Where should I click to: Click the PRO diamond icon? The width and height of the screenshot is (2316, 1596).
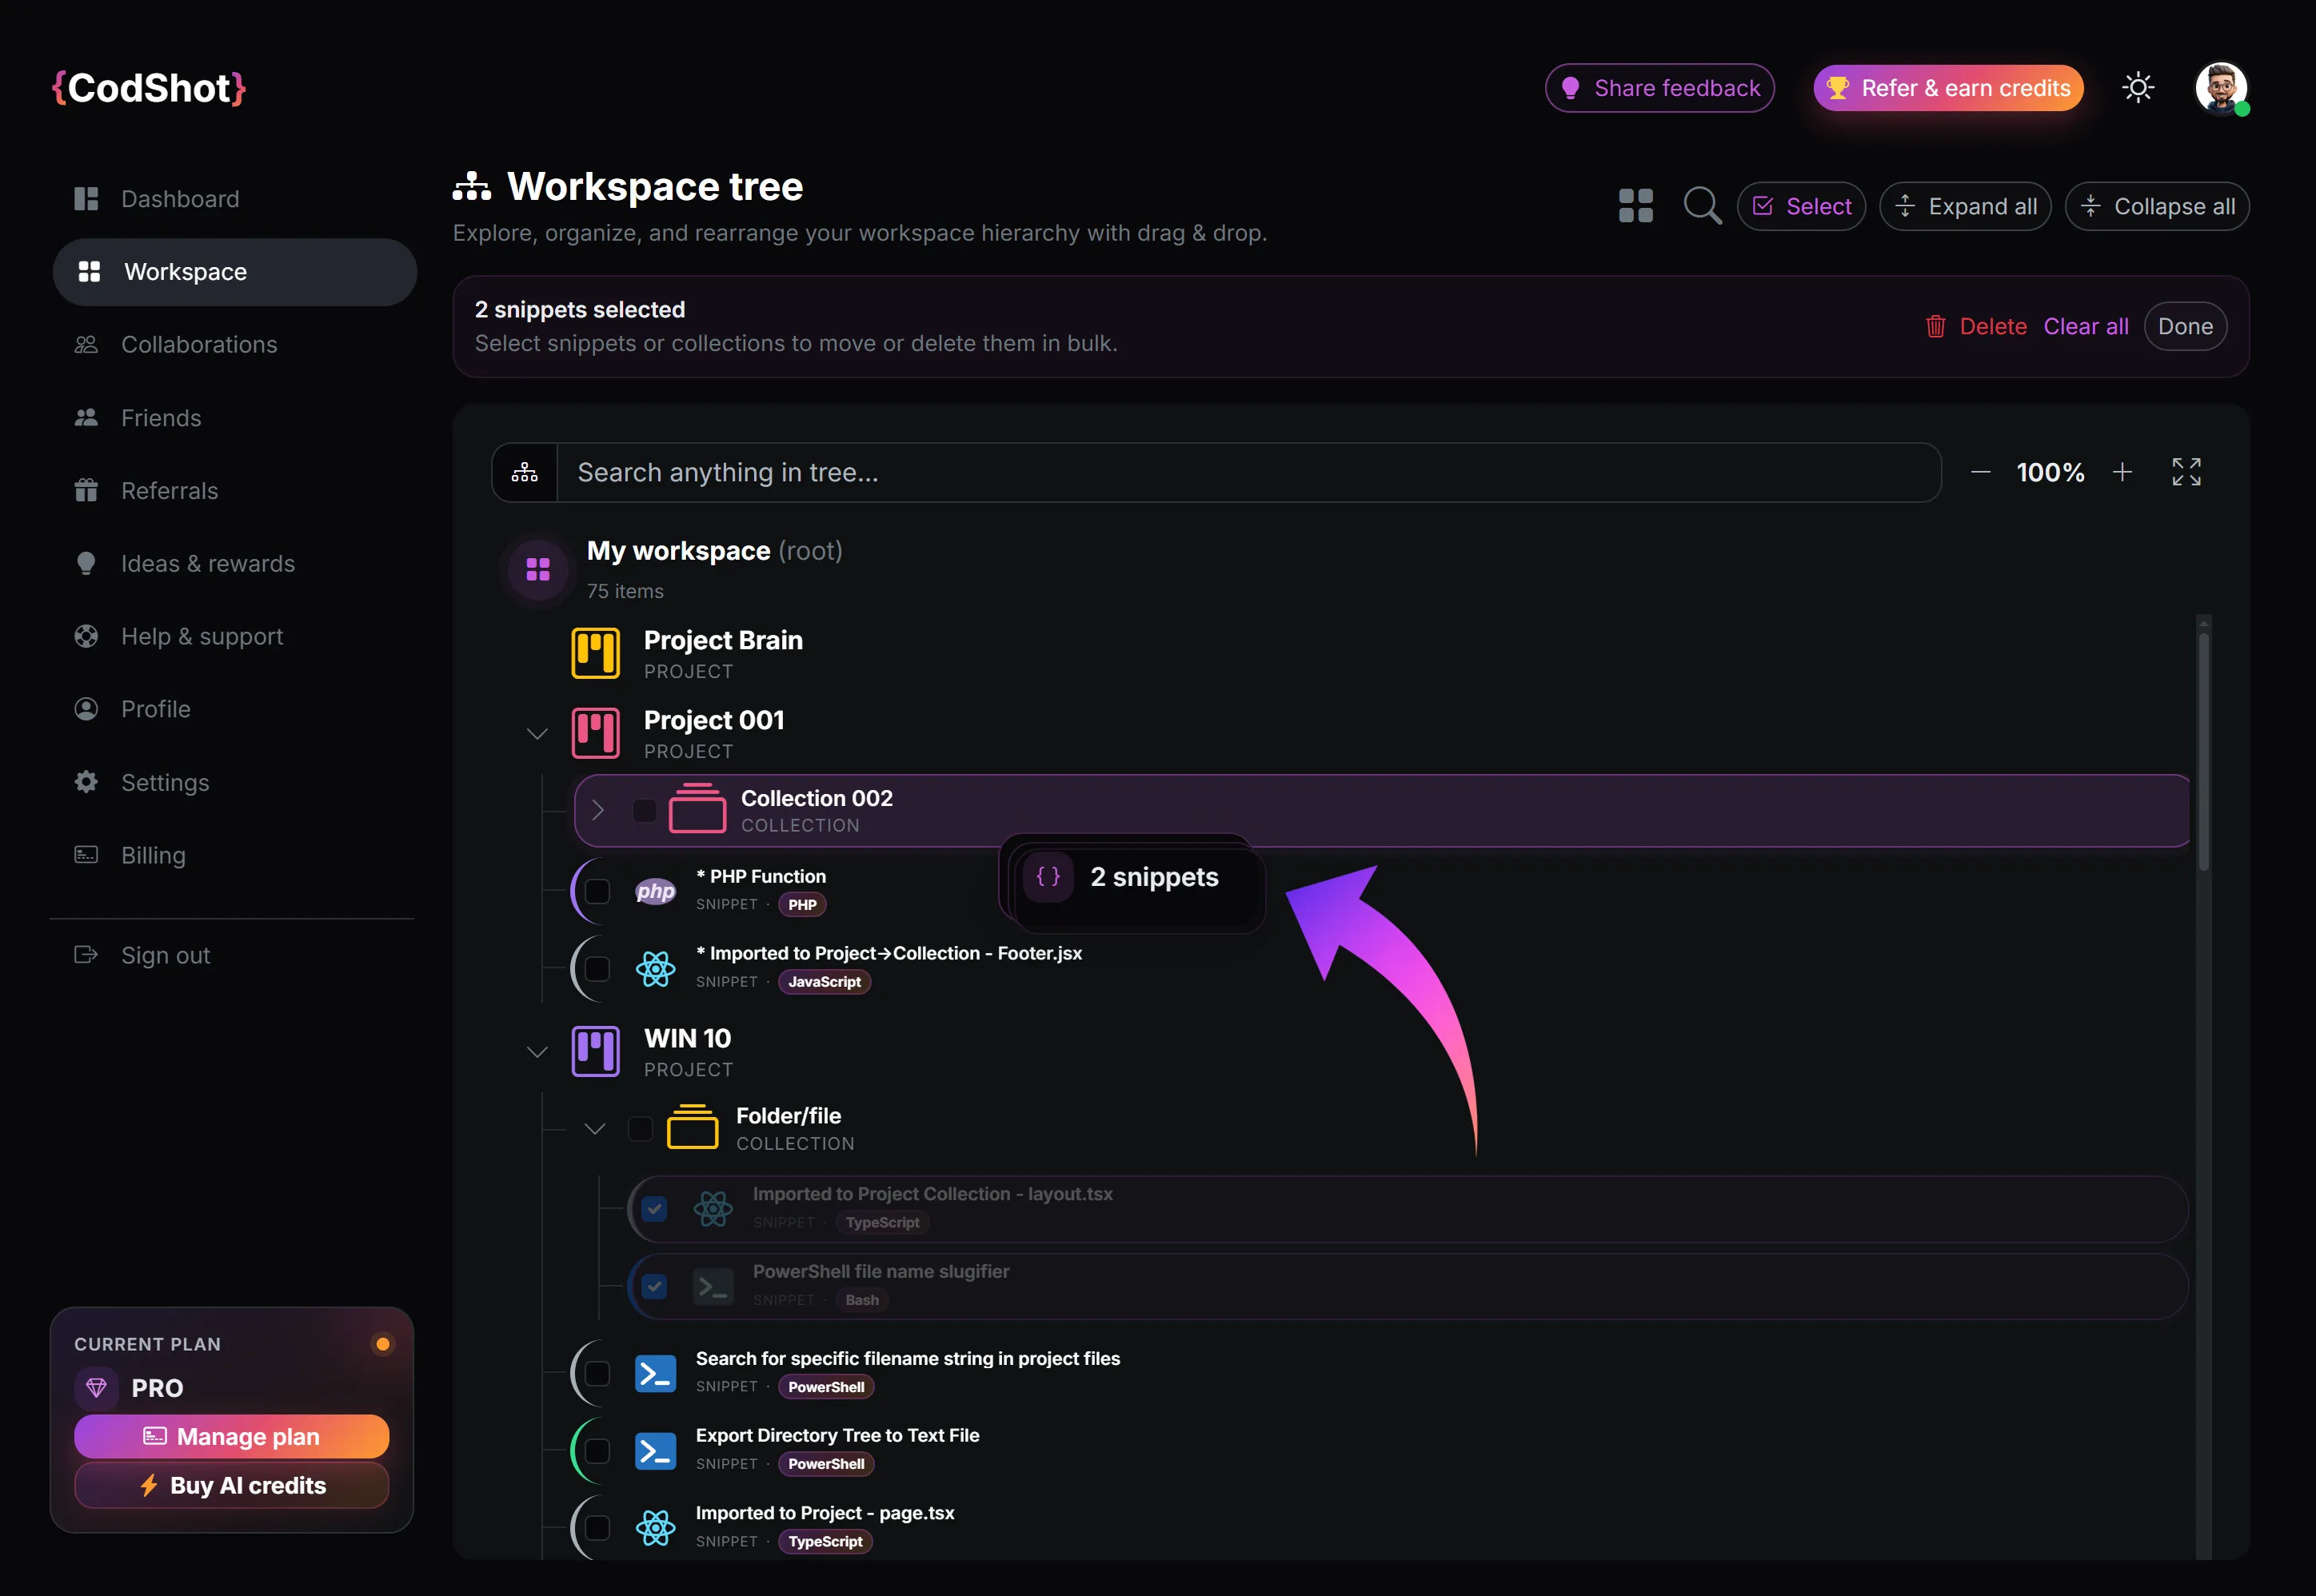[96, 1388]
